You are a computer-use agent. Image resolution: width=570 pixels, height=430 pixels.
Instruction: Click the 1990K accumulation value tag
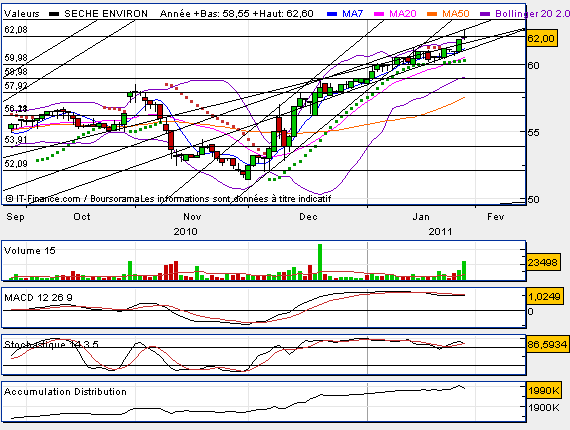544,390
